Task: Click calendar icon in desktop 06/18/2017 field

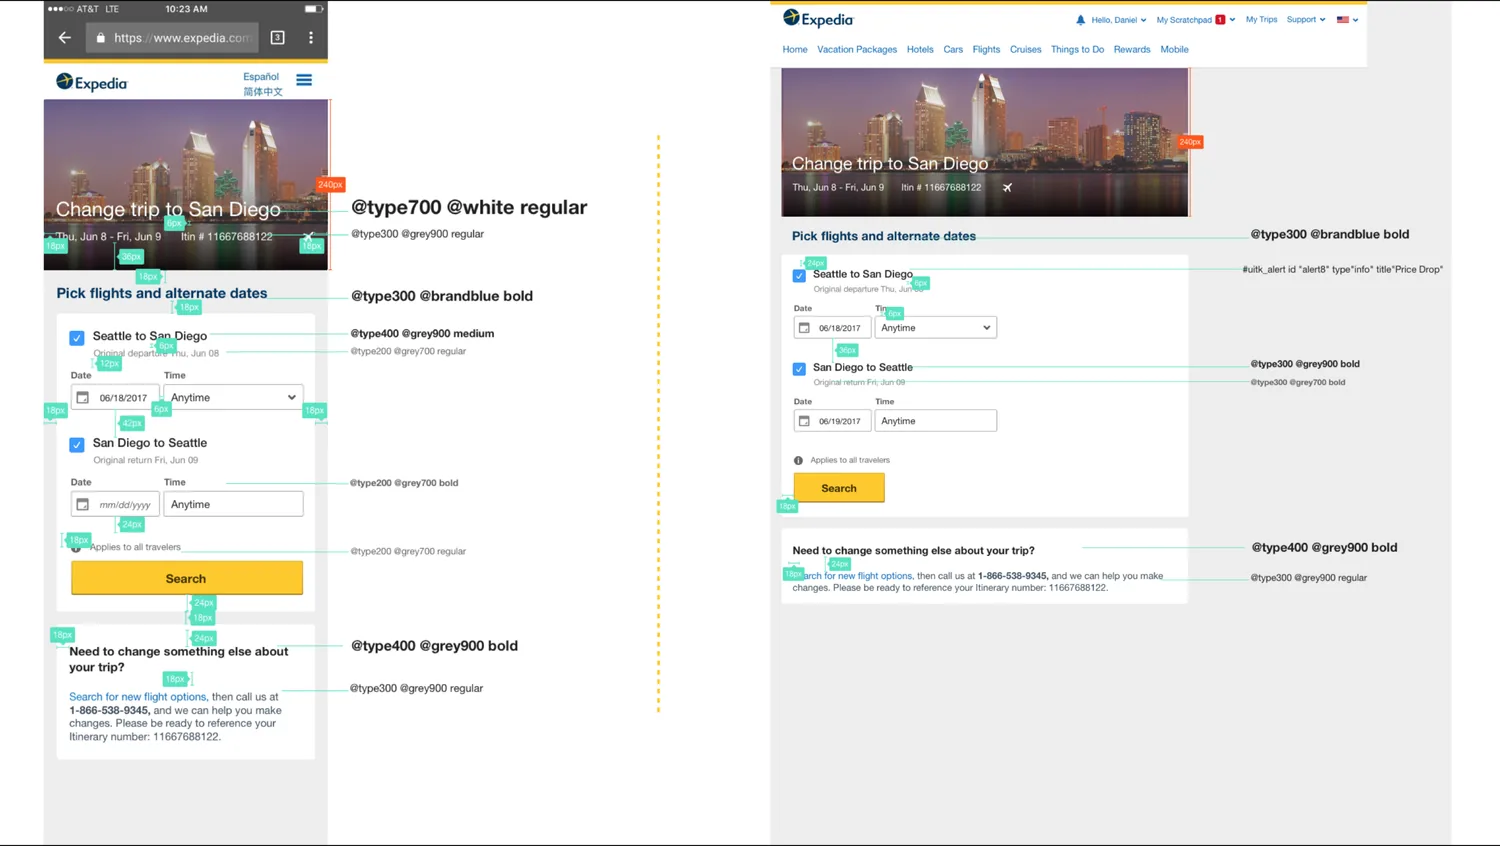Action: coord(804,327)
